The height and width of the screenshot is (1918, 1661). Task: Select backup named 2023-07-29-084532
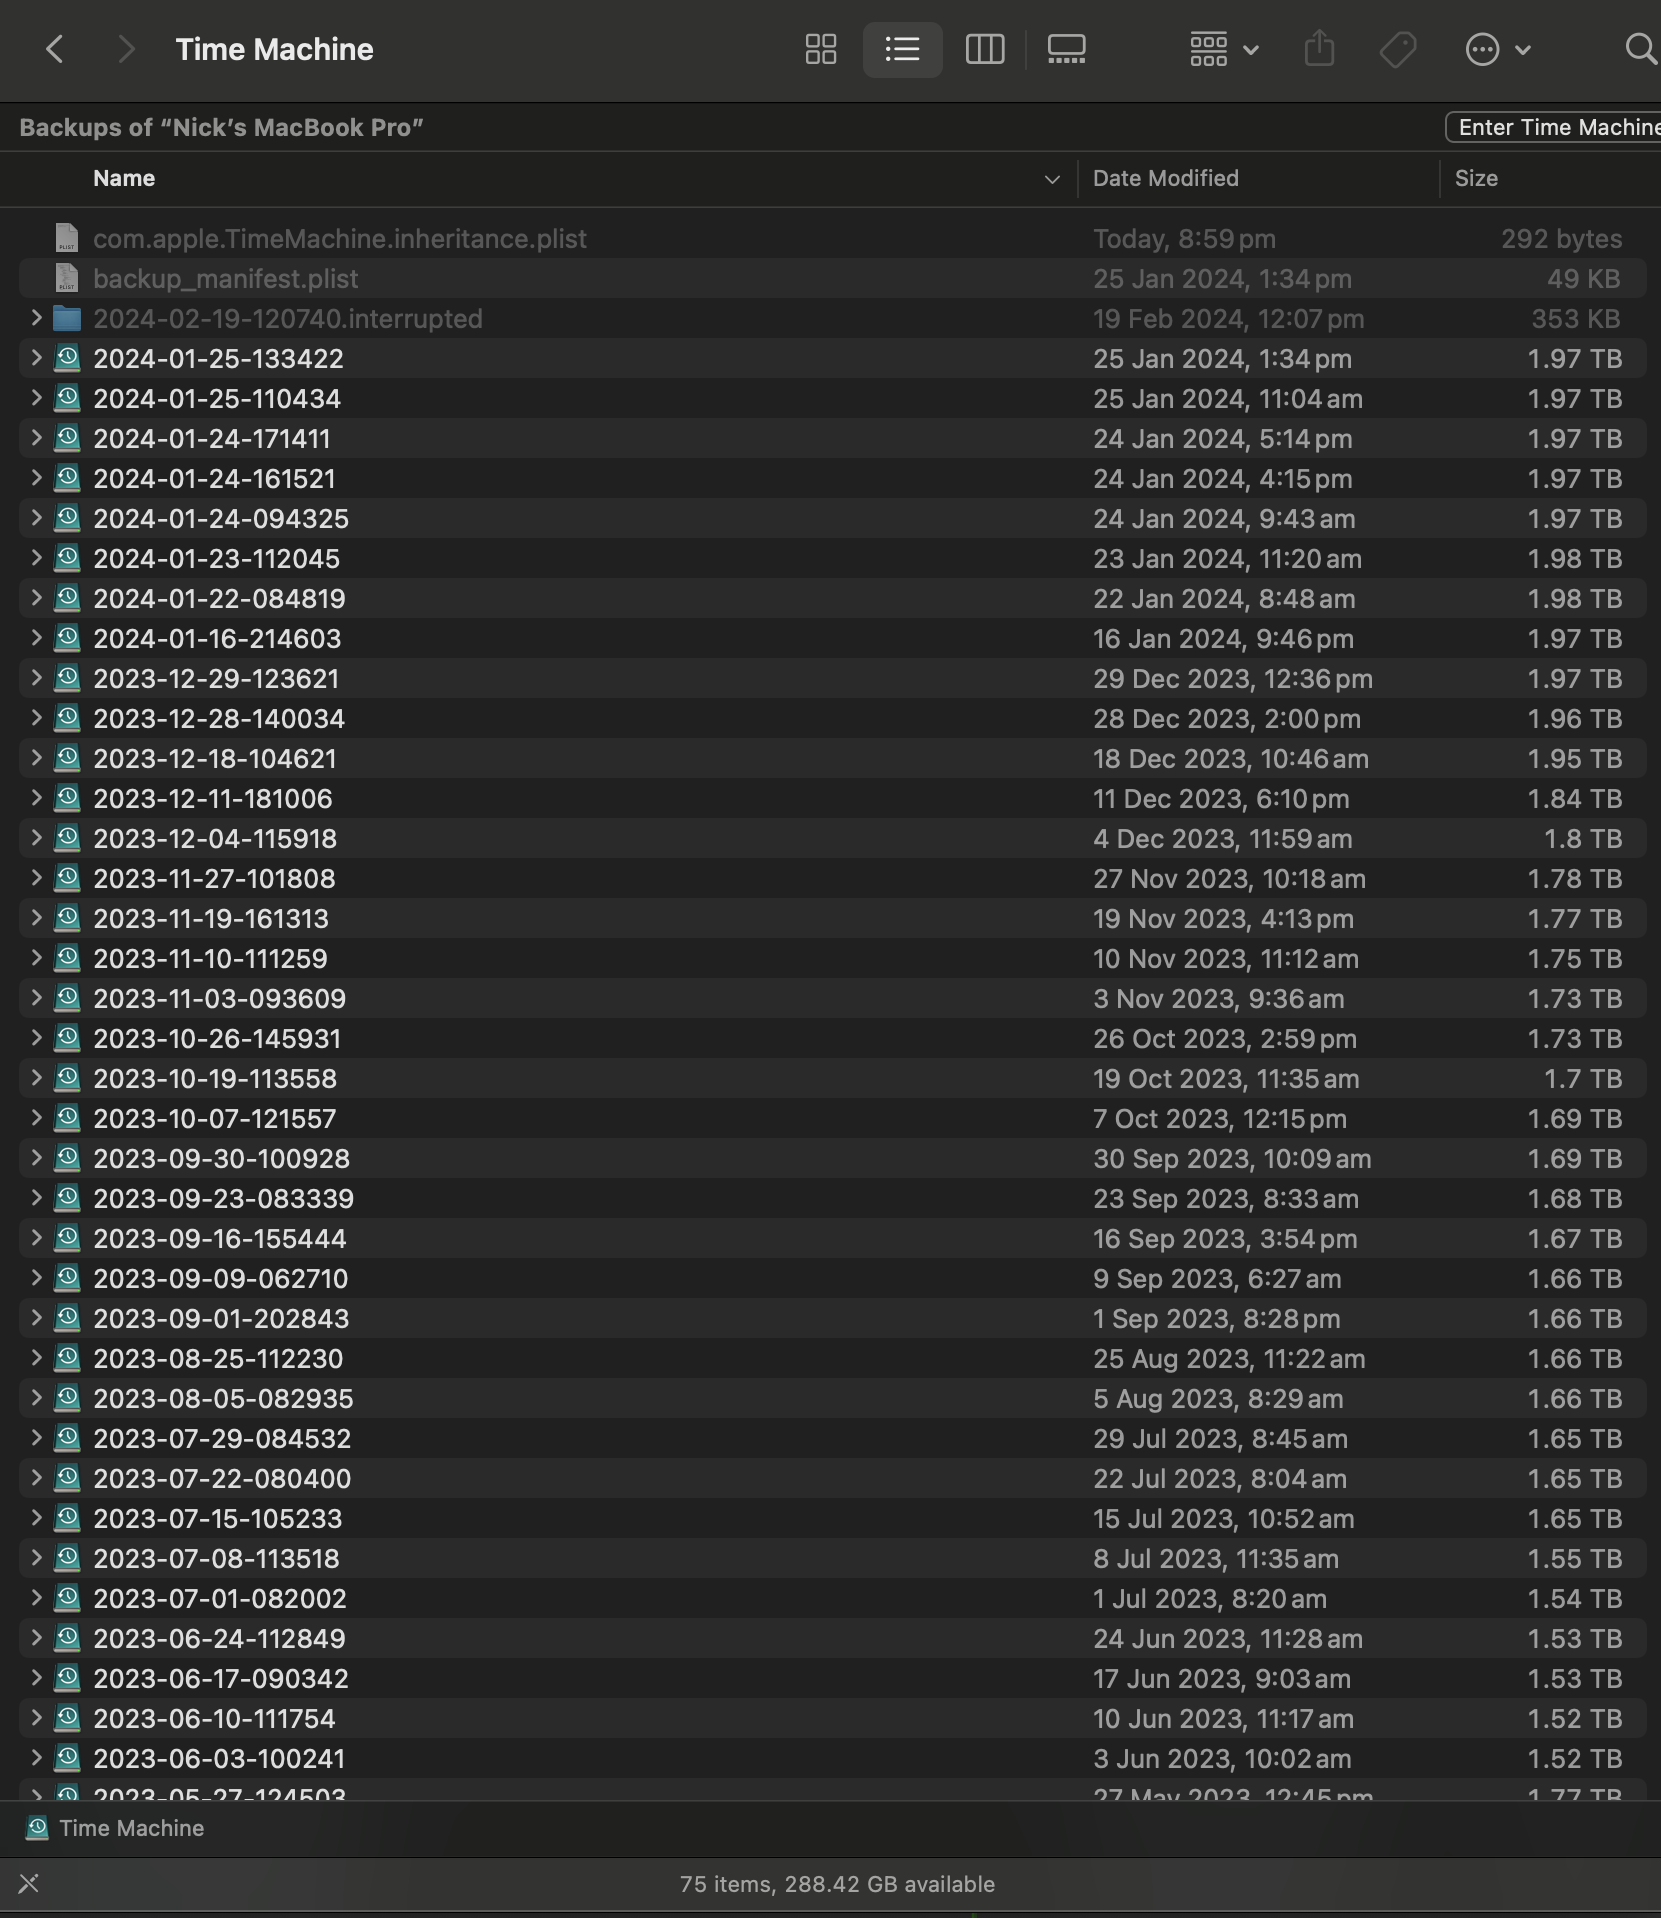222,1438
